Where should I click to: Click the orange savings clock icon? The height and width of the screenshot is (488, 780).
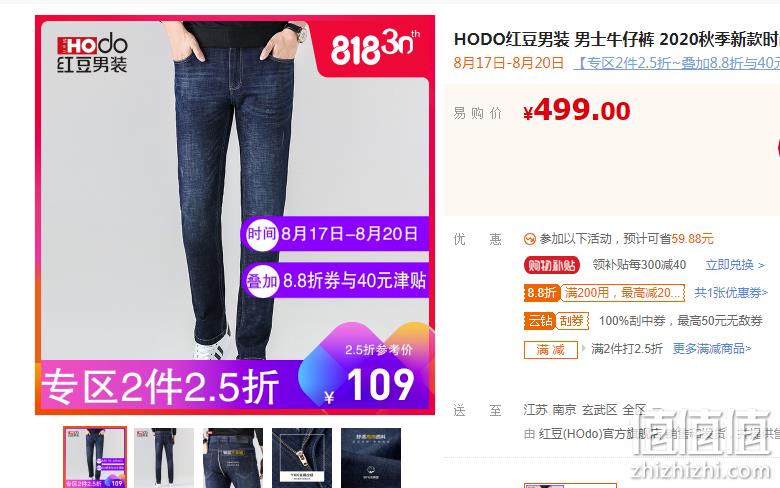(530, 239)
